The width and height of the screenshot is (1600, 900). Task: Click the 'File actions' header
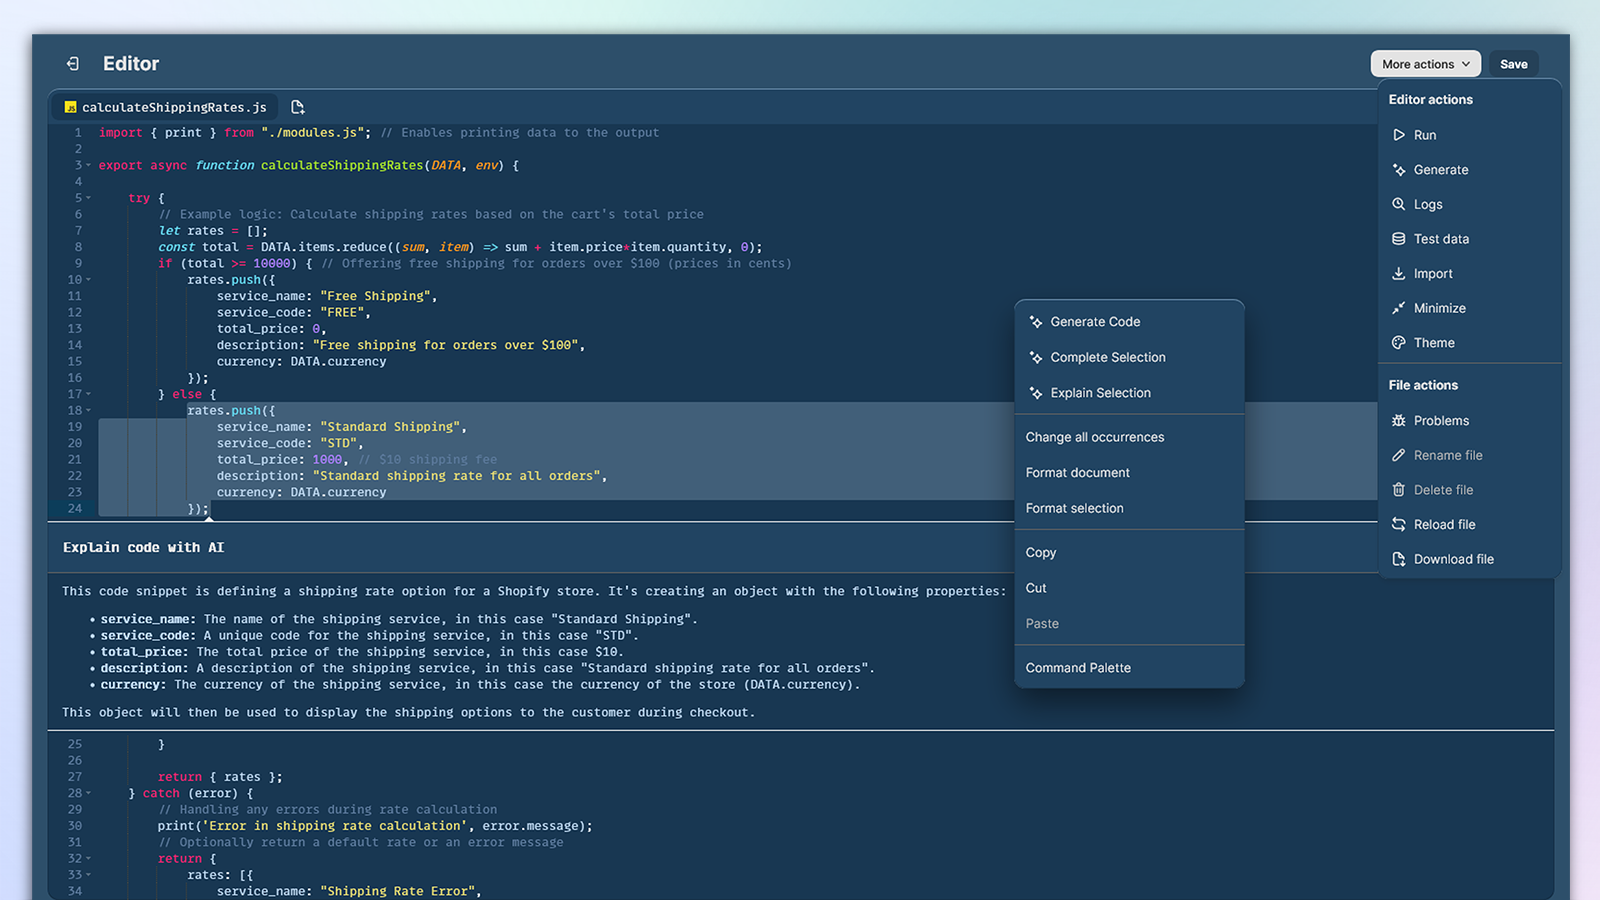tap(1423, 385)
